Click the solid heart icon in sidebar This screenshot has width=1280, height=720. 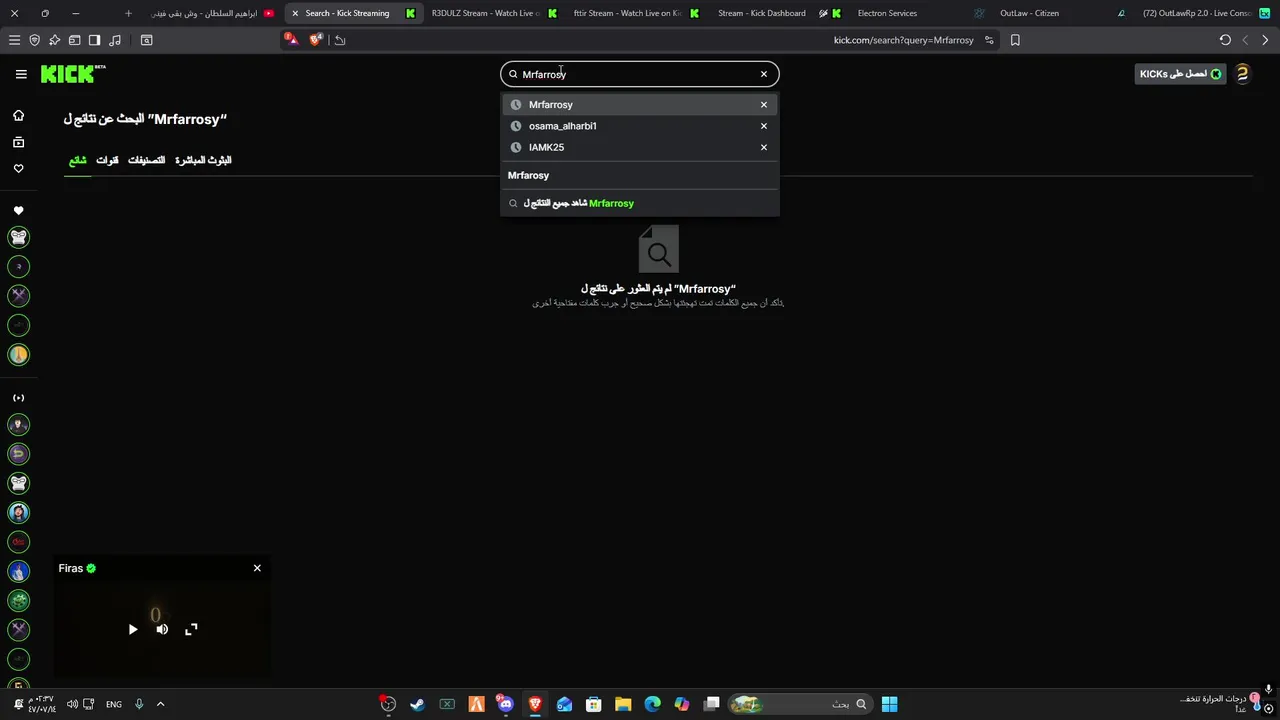[18, 211]
